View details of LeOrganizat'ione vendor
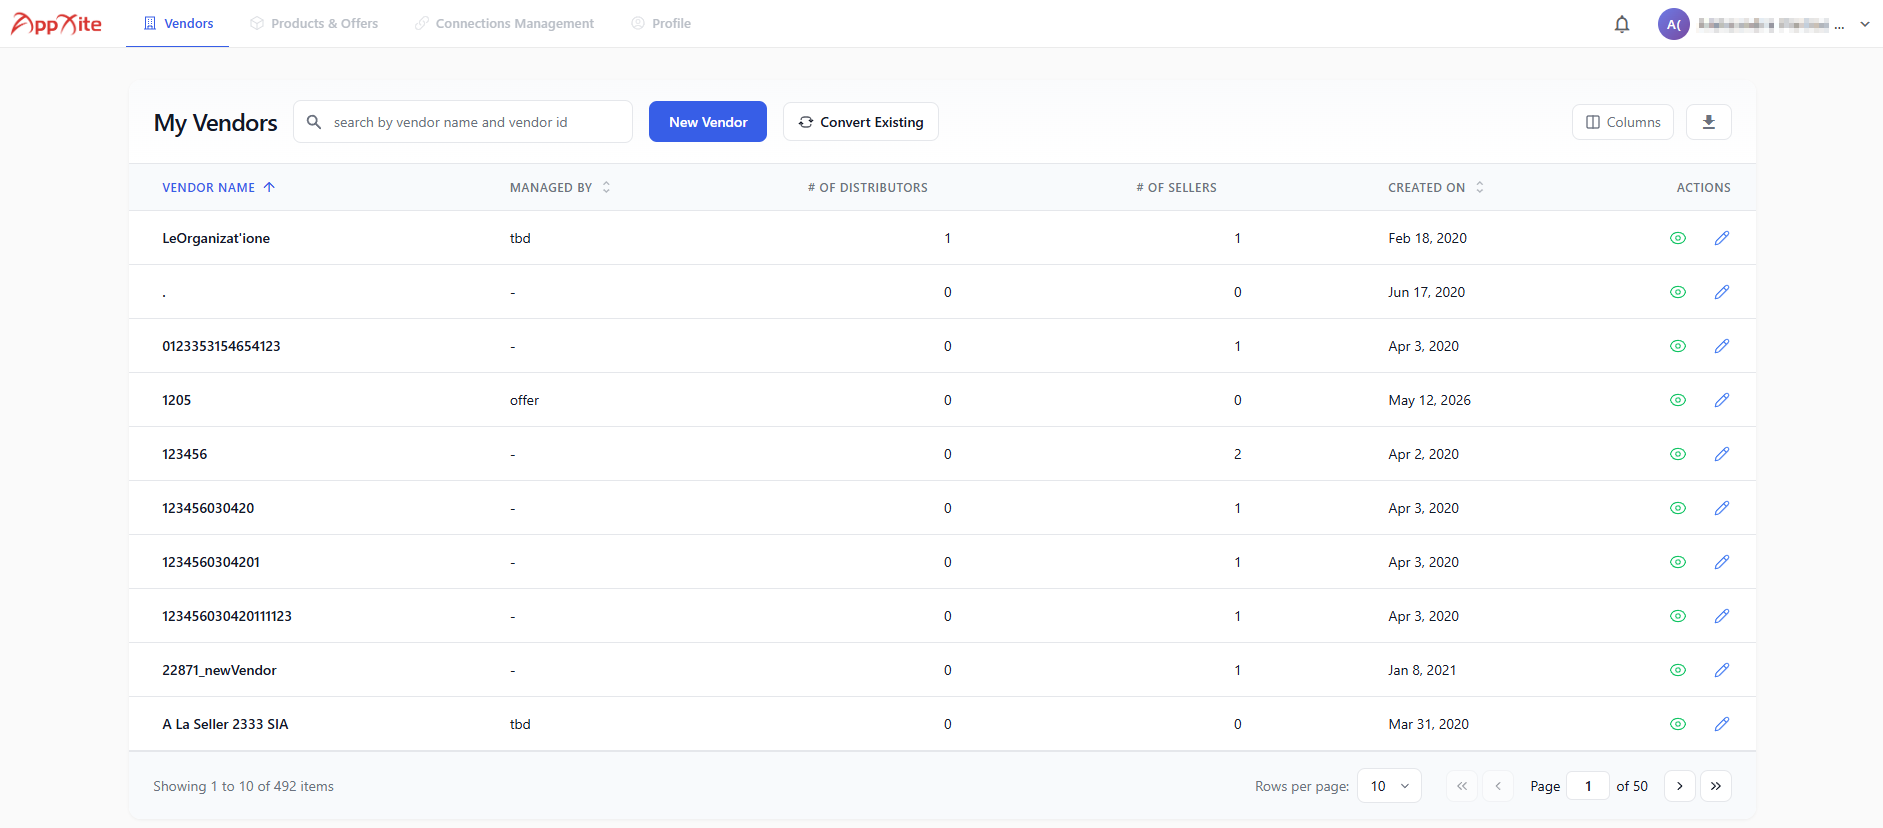 click(1678, 238)
